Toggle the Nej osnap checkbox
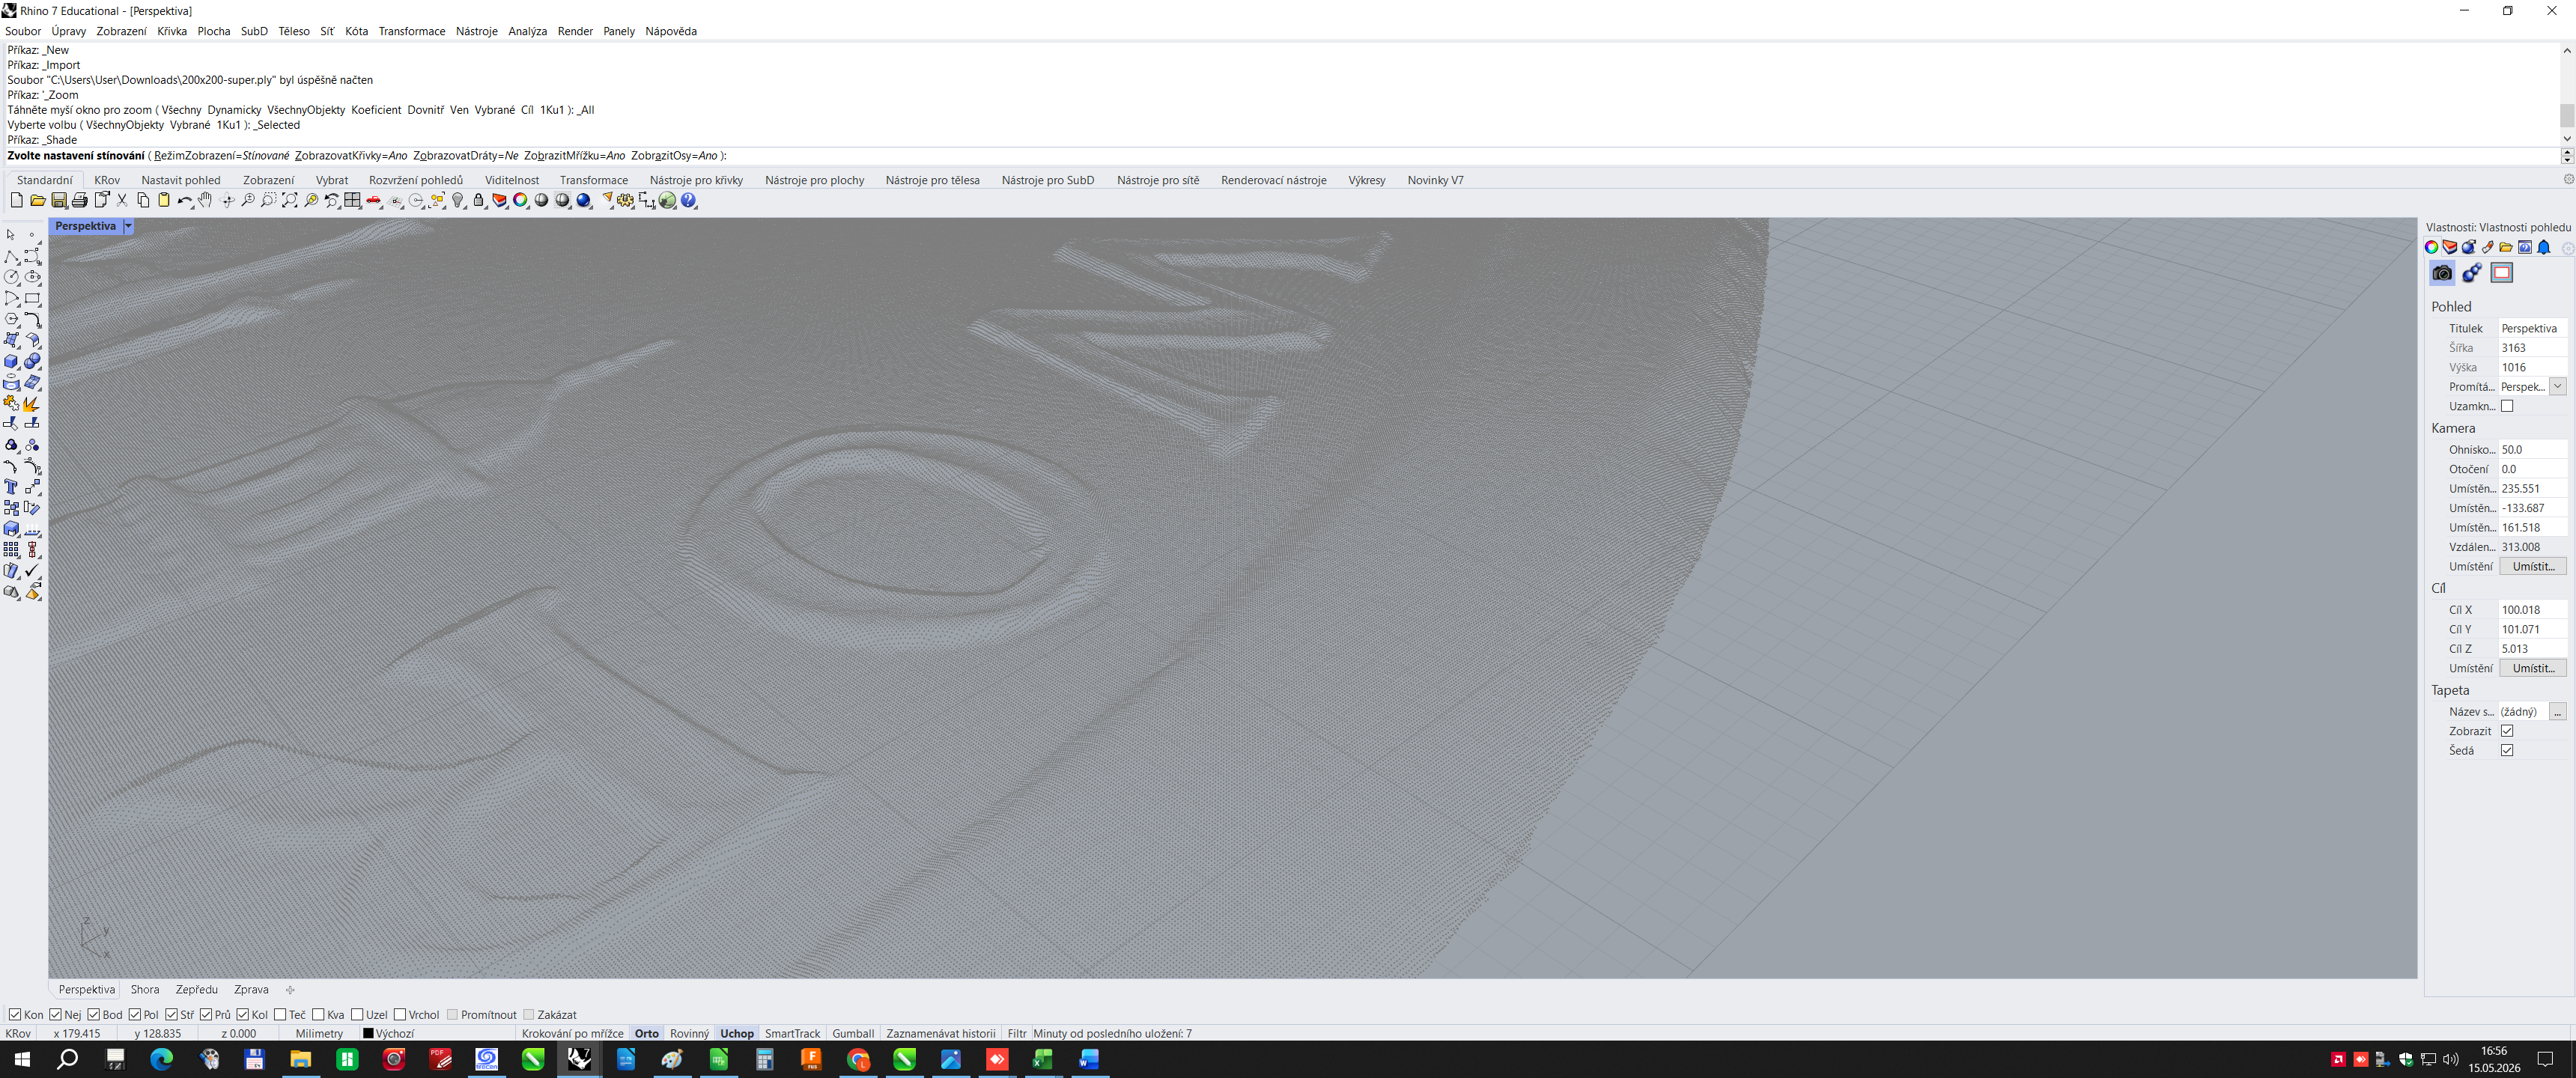The image size is (2576, 1078). (x=56, y=1015)
